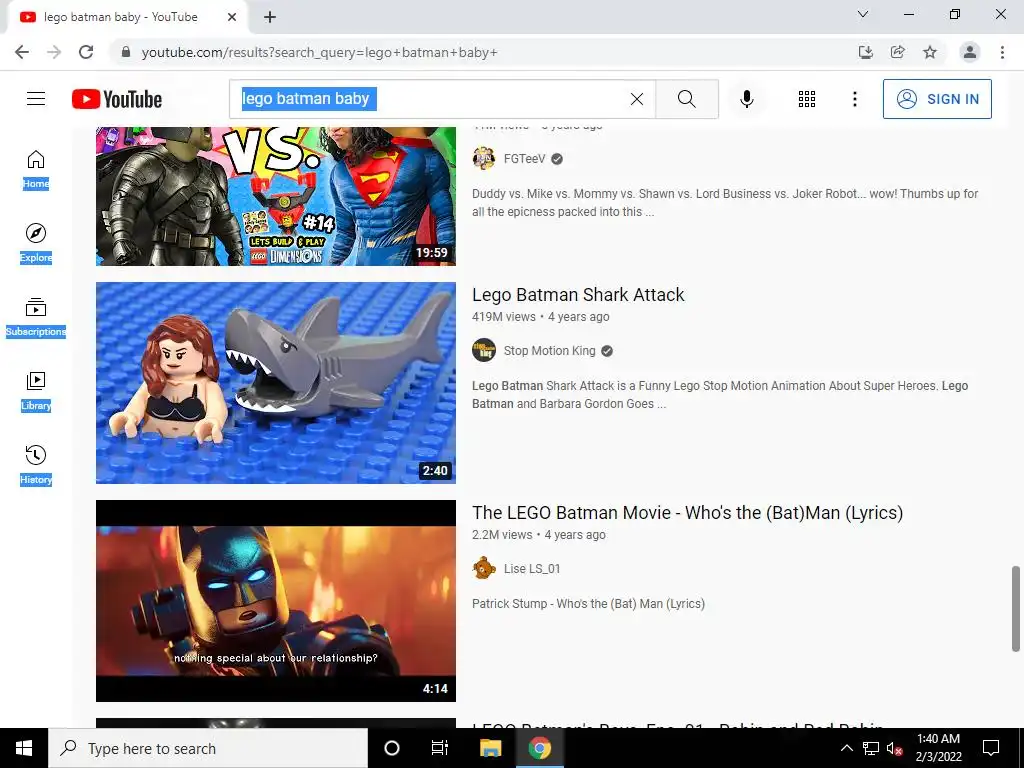Click the network icon in the tray

(871, 748)
